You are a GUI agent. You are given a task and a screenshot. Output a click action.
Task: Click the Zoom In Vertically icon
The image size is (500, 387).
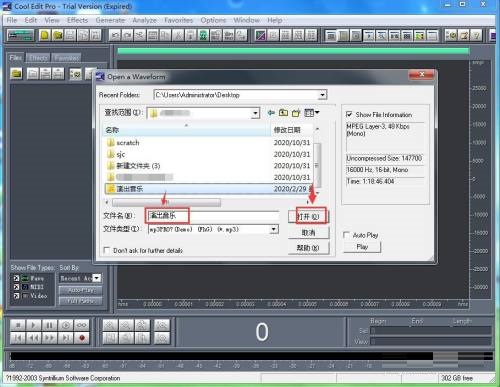coord(162,325)
